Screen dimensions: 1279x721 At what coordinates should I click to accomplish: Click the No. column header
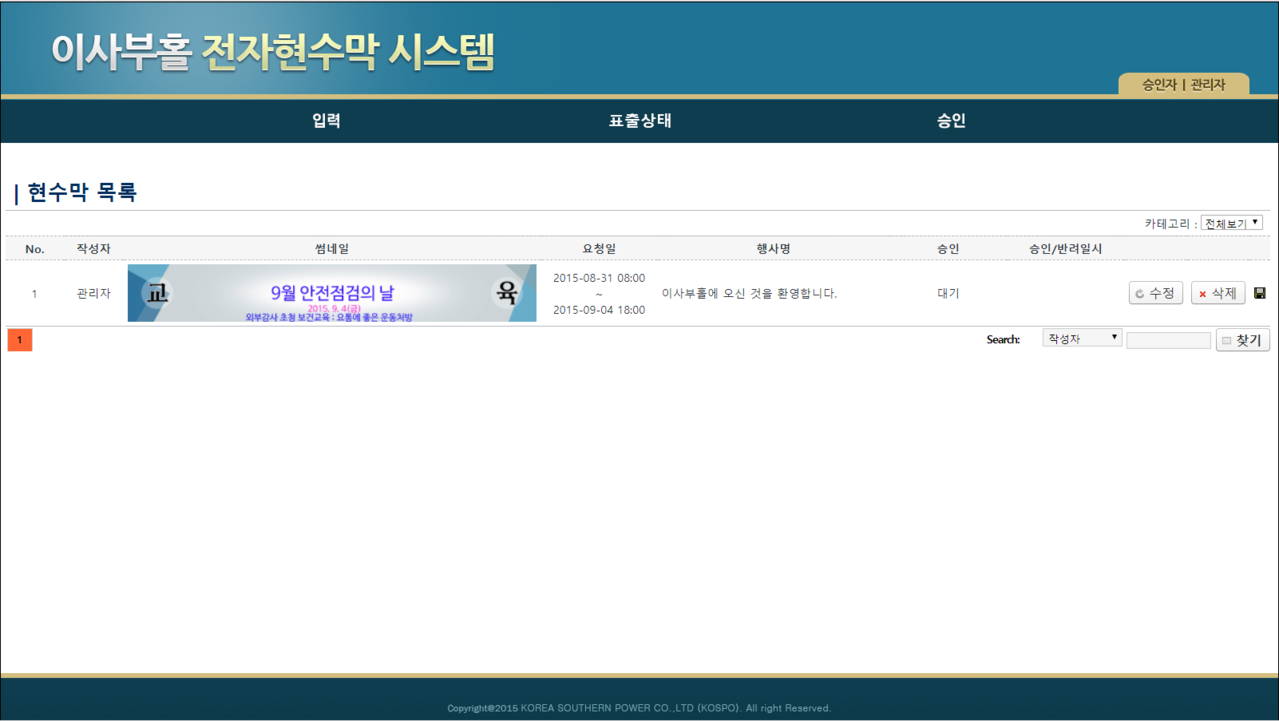35,249
